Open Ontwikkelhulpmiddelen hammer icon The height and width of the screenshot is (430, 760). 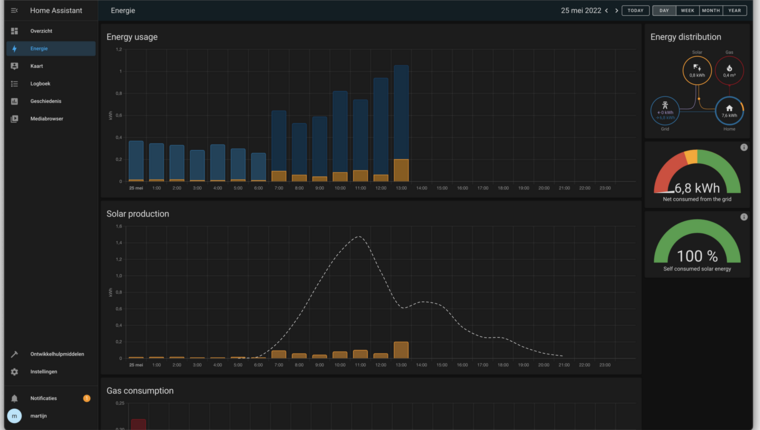point(14,354)
